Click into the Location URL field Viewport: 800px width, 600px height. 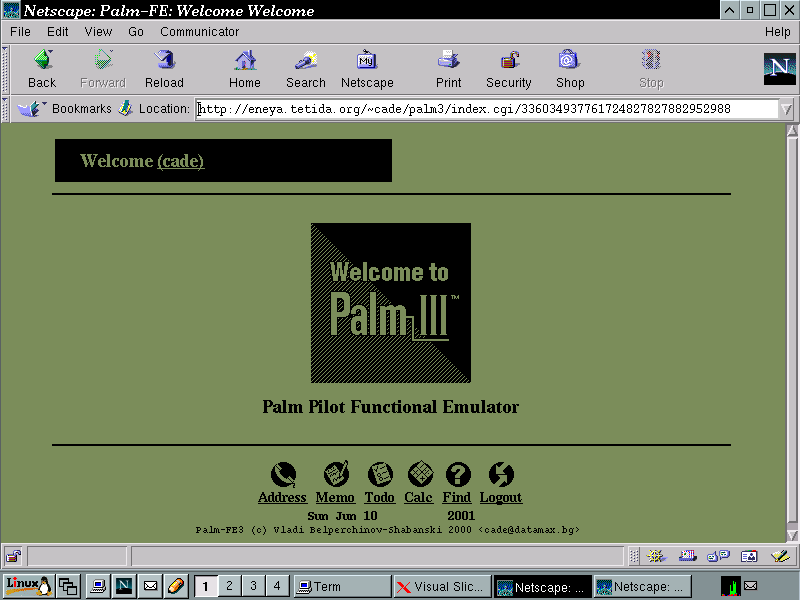click(487, 109)
